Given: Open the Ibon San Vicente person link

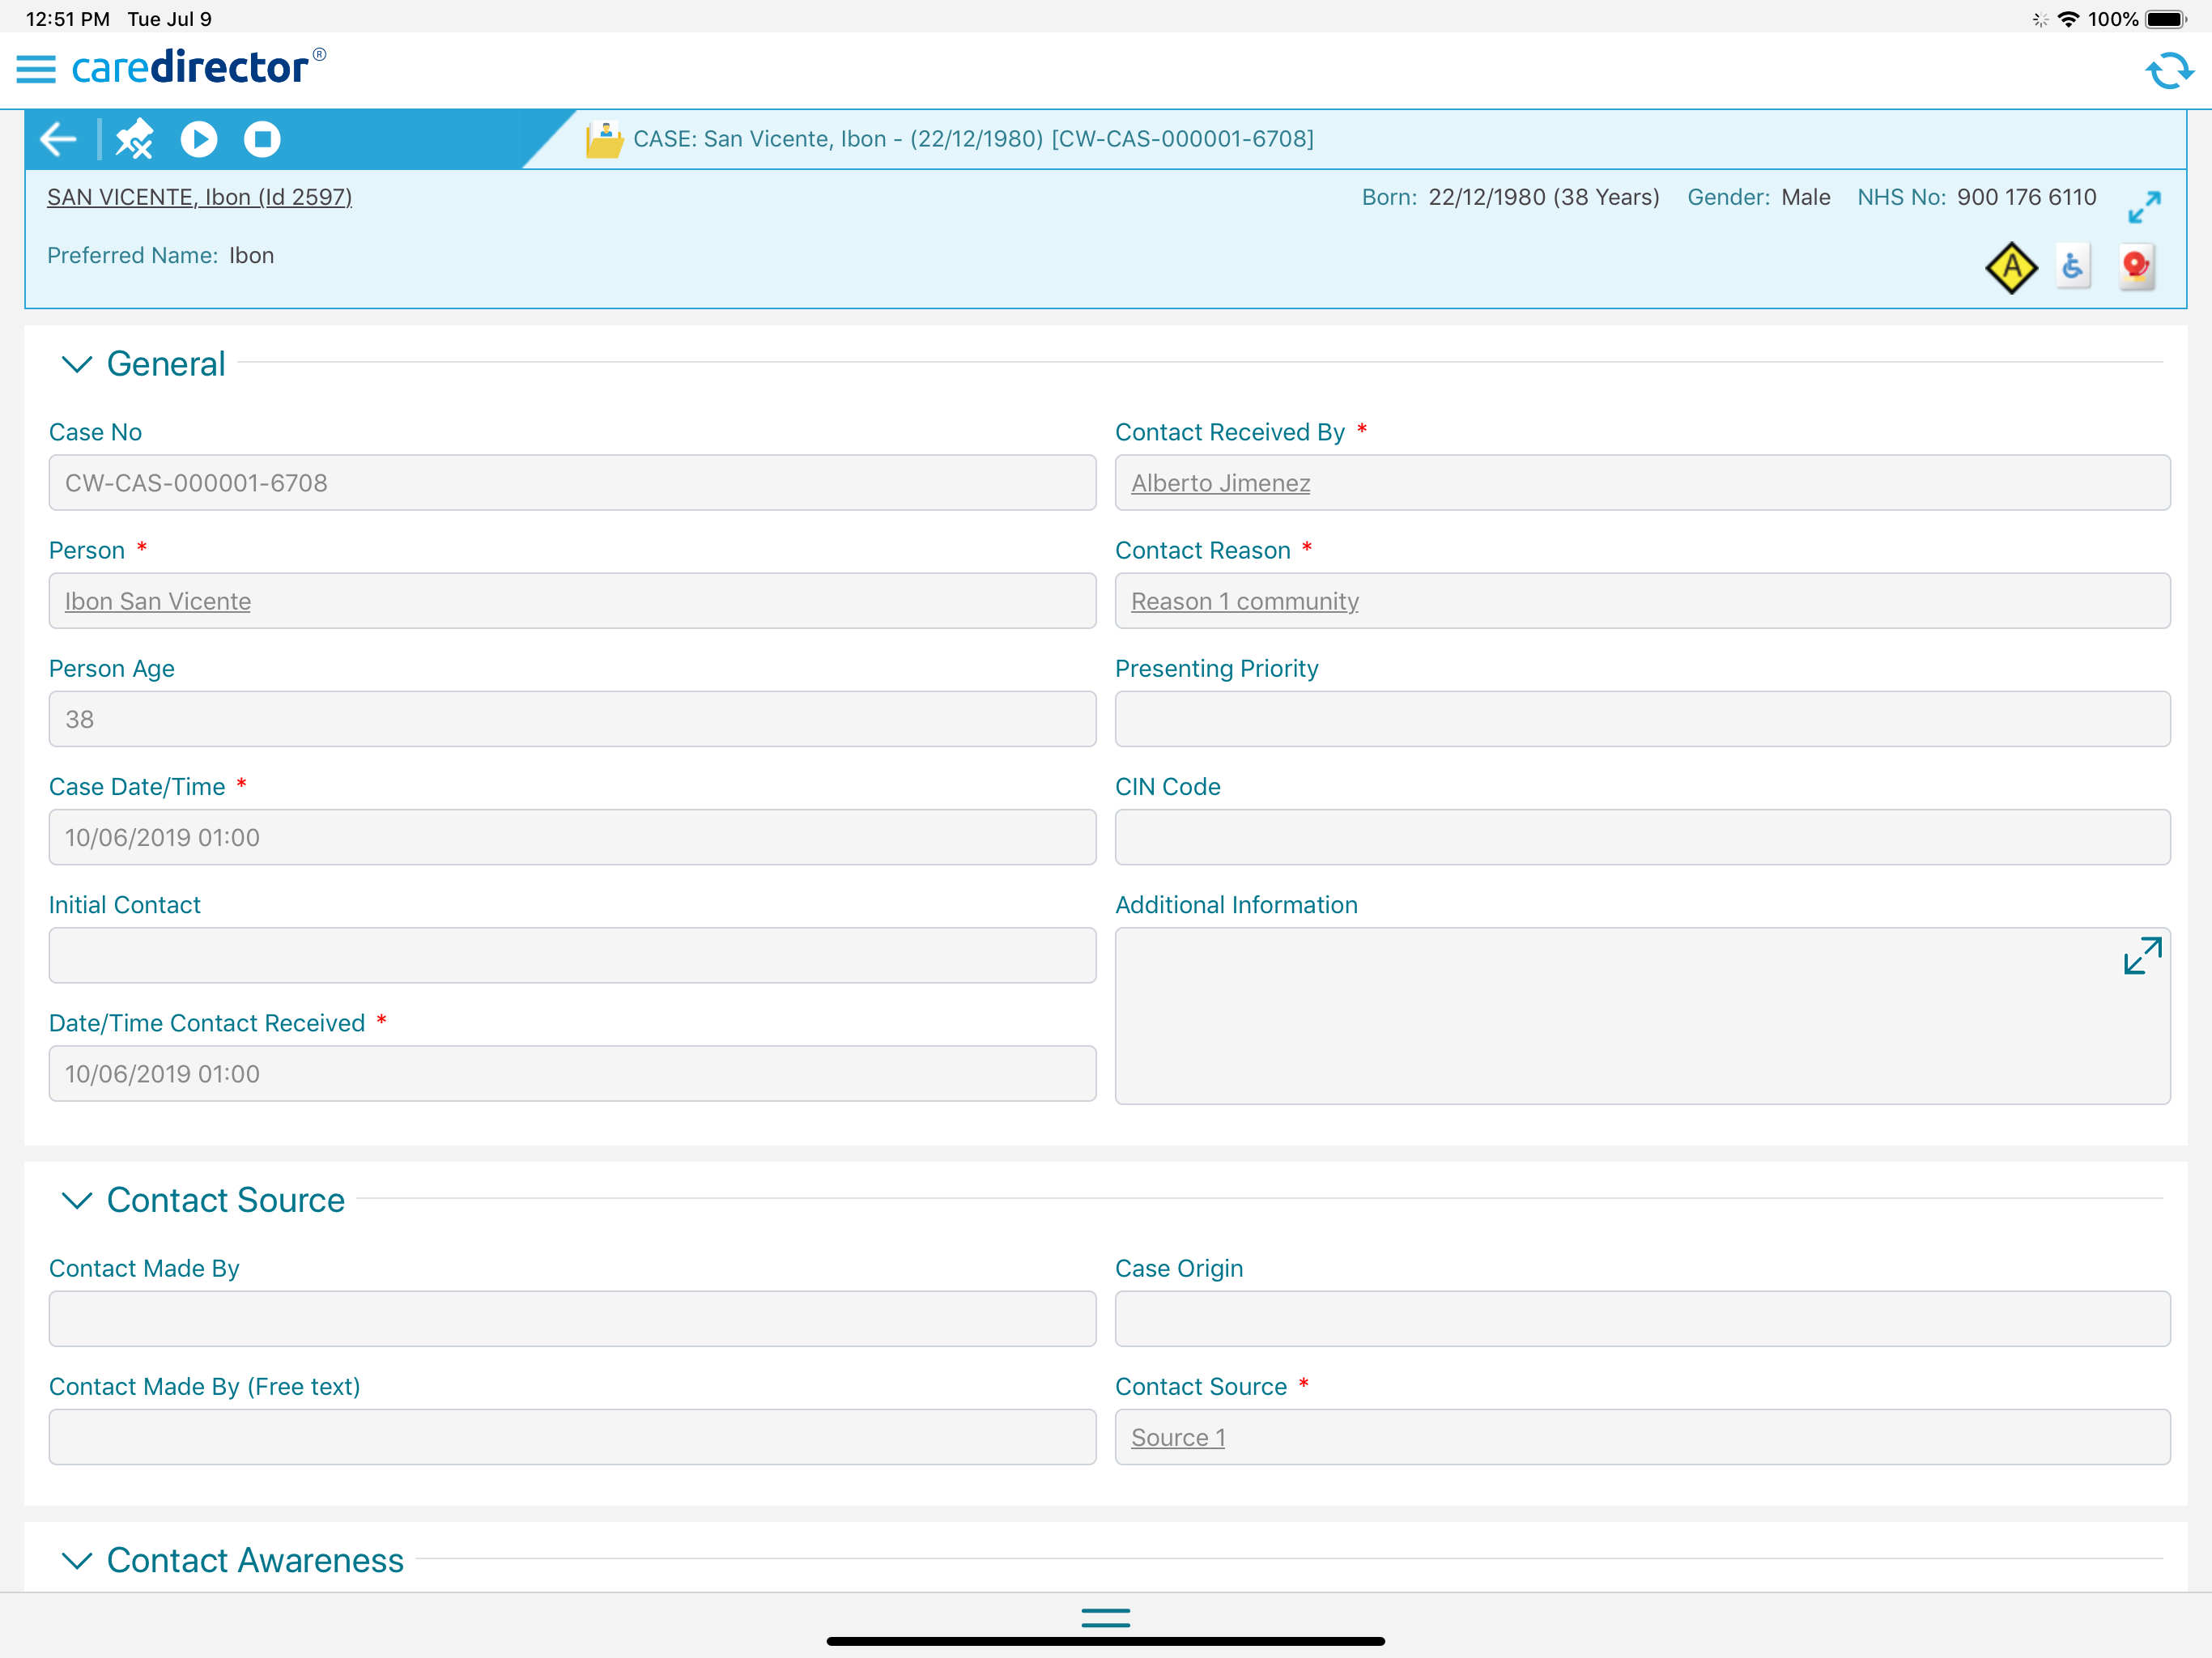Looking at the screenshot, I should pyautogui.click(x=158, y=601).
